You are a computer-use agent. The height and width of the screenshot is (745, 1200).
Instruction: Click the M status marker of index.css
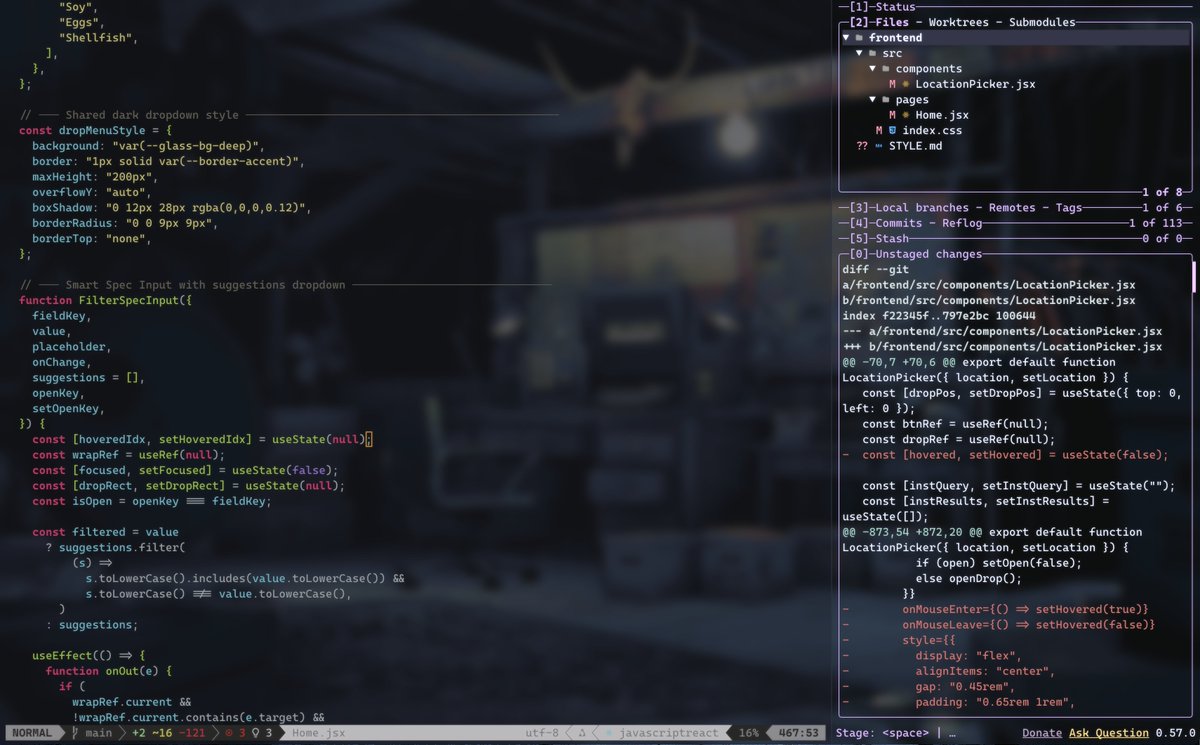click(879, 131)
